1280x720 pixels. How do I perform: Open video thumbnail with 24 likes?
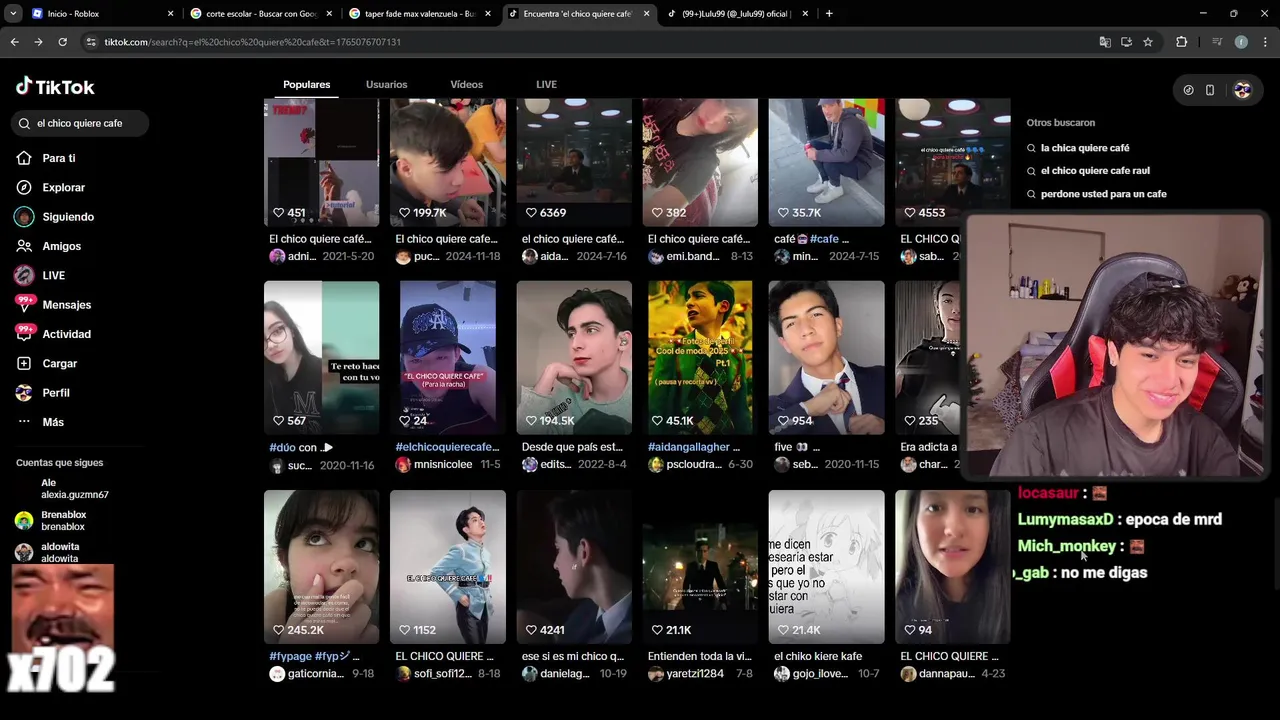tap(448, 358)
